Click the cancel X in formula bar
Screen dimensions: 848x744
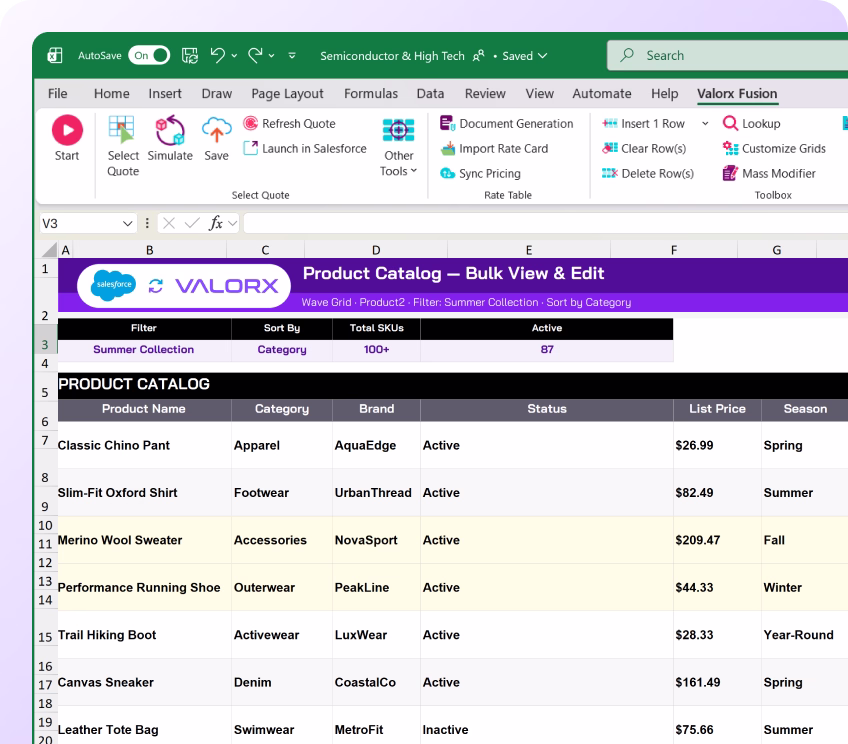(x=169, y=223)
